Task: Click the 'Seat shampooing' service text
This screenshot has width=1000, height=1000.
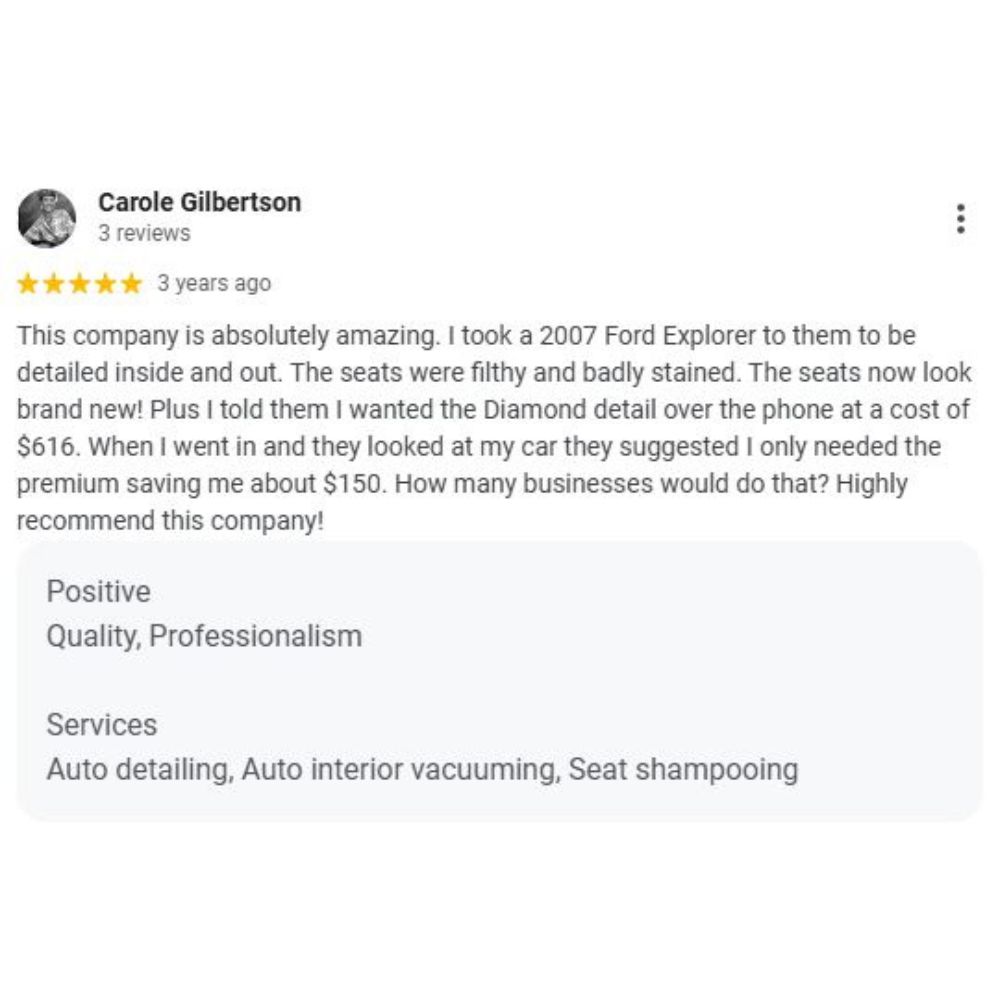Action: [x=682, y=770]
